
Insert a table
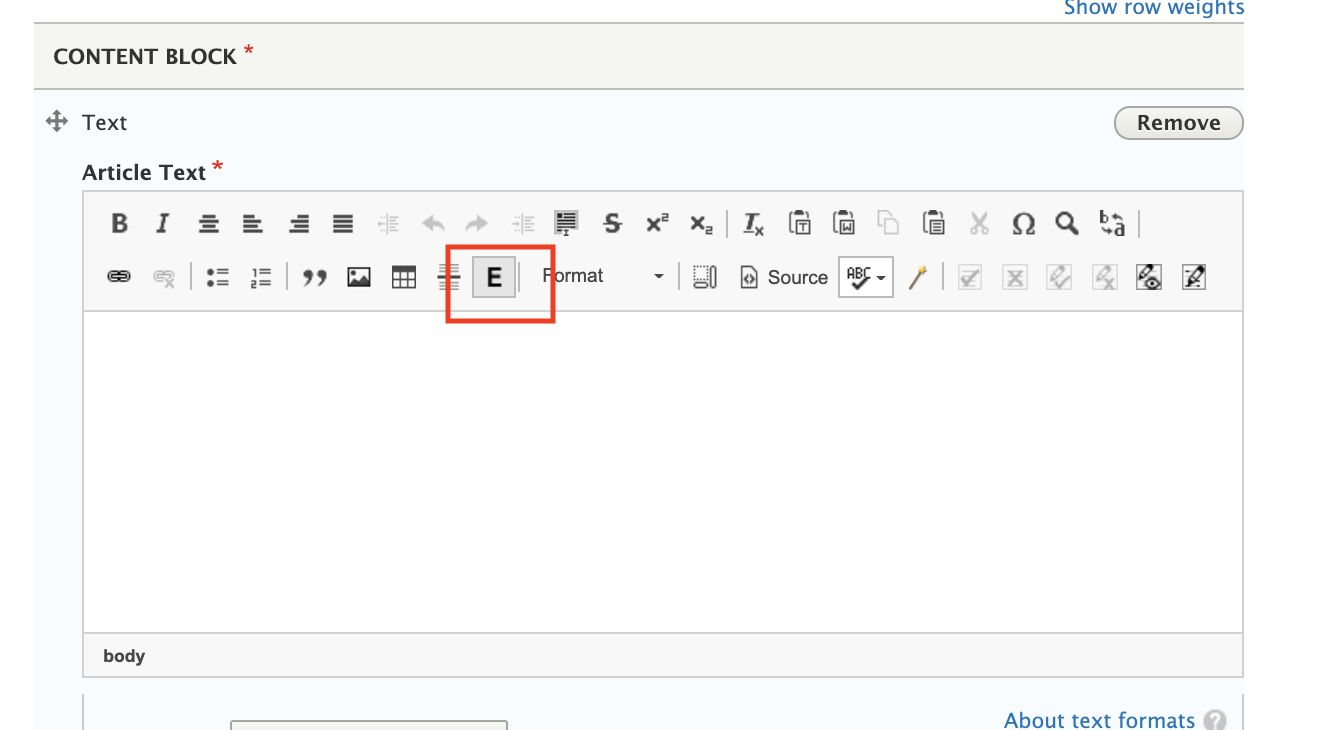click(404, 277)
